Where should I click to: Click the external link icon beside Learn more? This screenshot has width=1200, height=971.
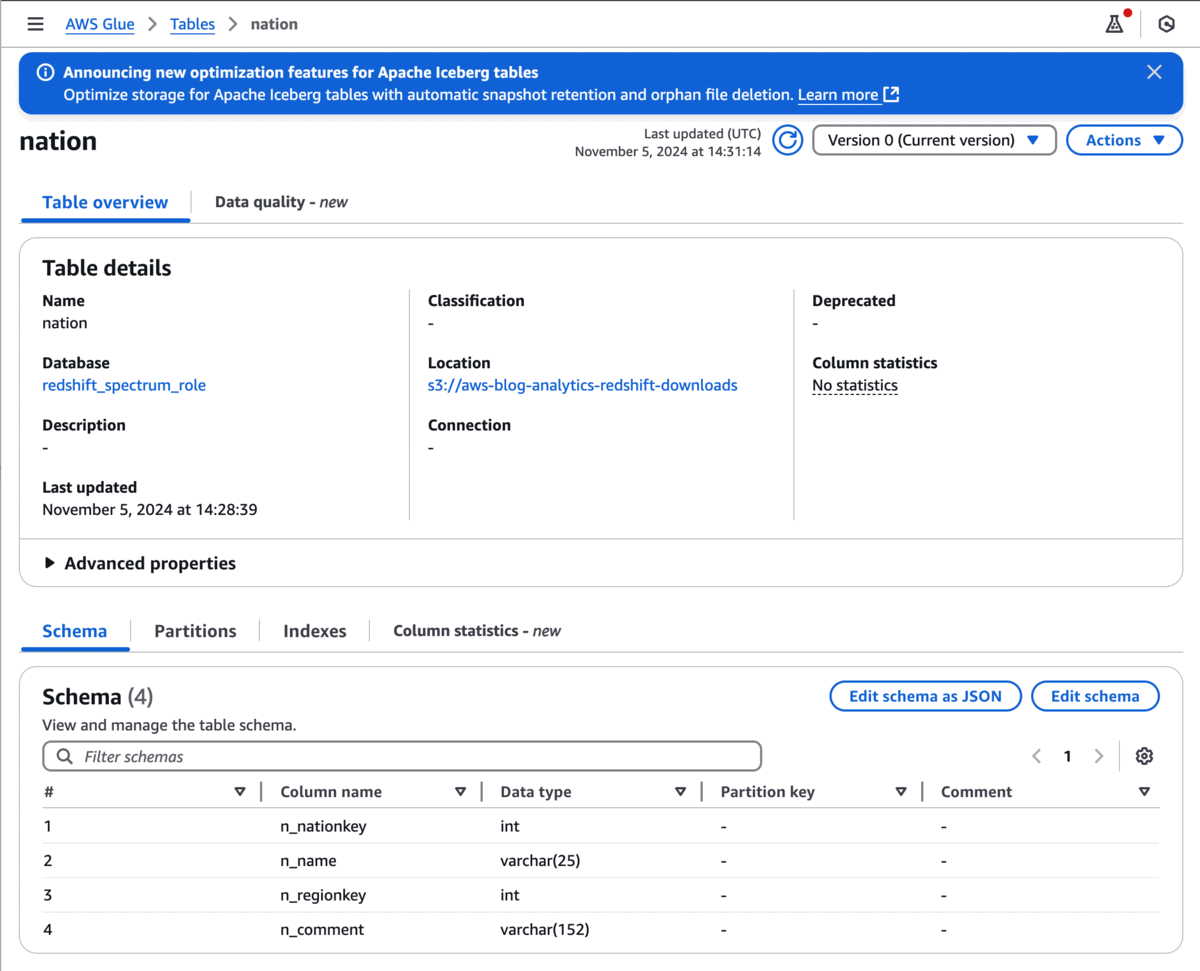(891, 95)
